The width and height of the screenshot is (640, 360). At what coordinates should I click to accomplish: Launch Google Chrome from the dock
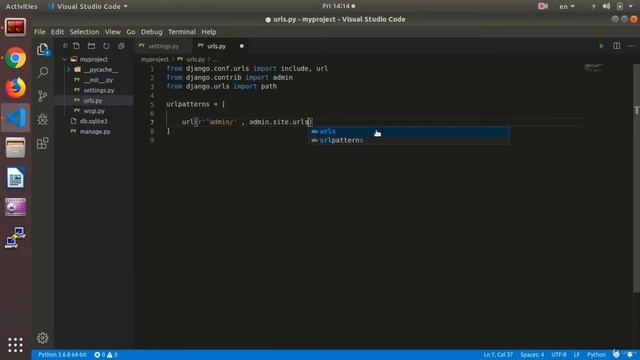click(x=16, y=58)
